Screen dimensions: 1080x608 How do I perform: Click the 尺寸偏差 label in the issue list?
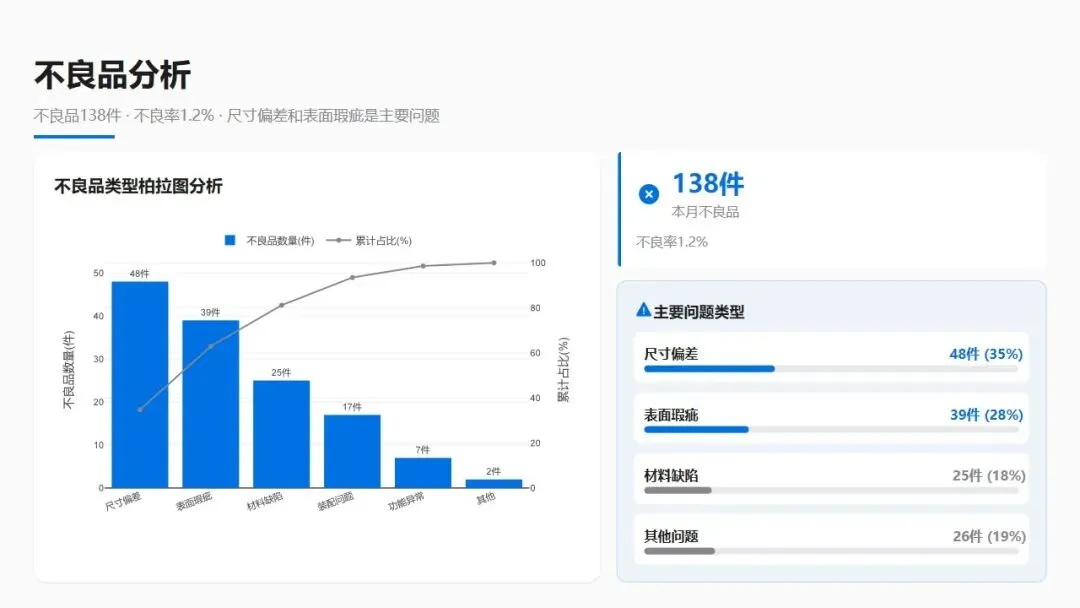tap(671, 354)
